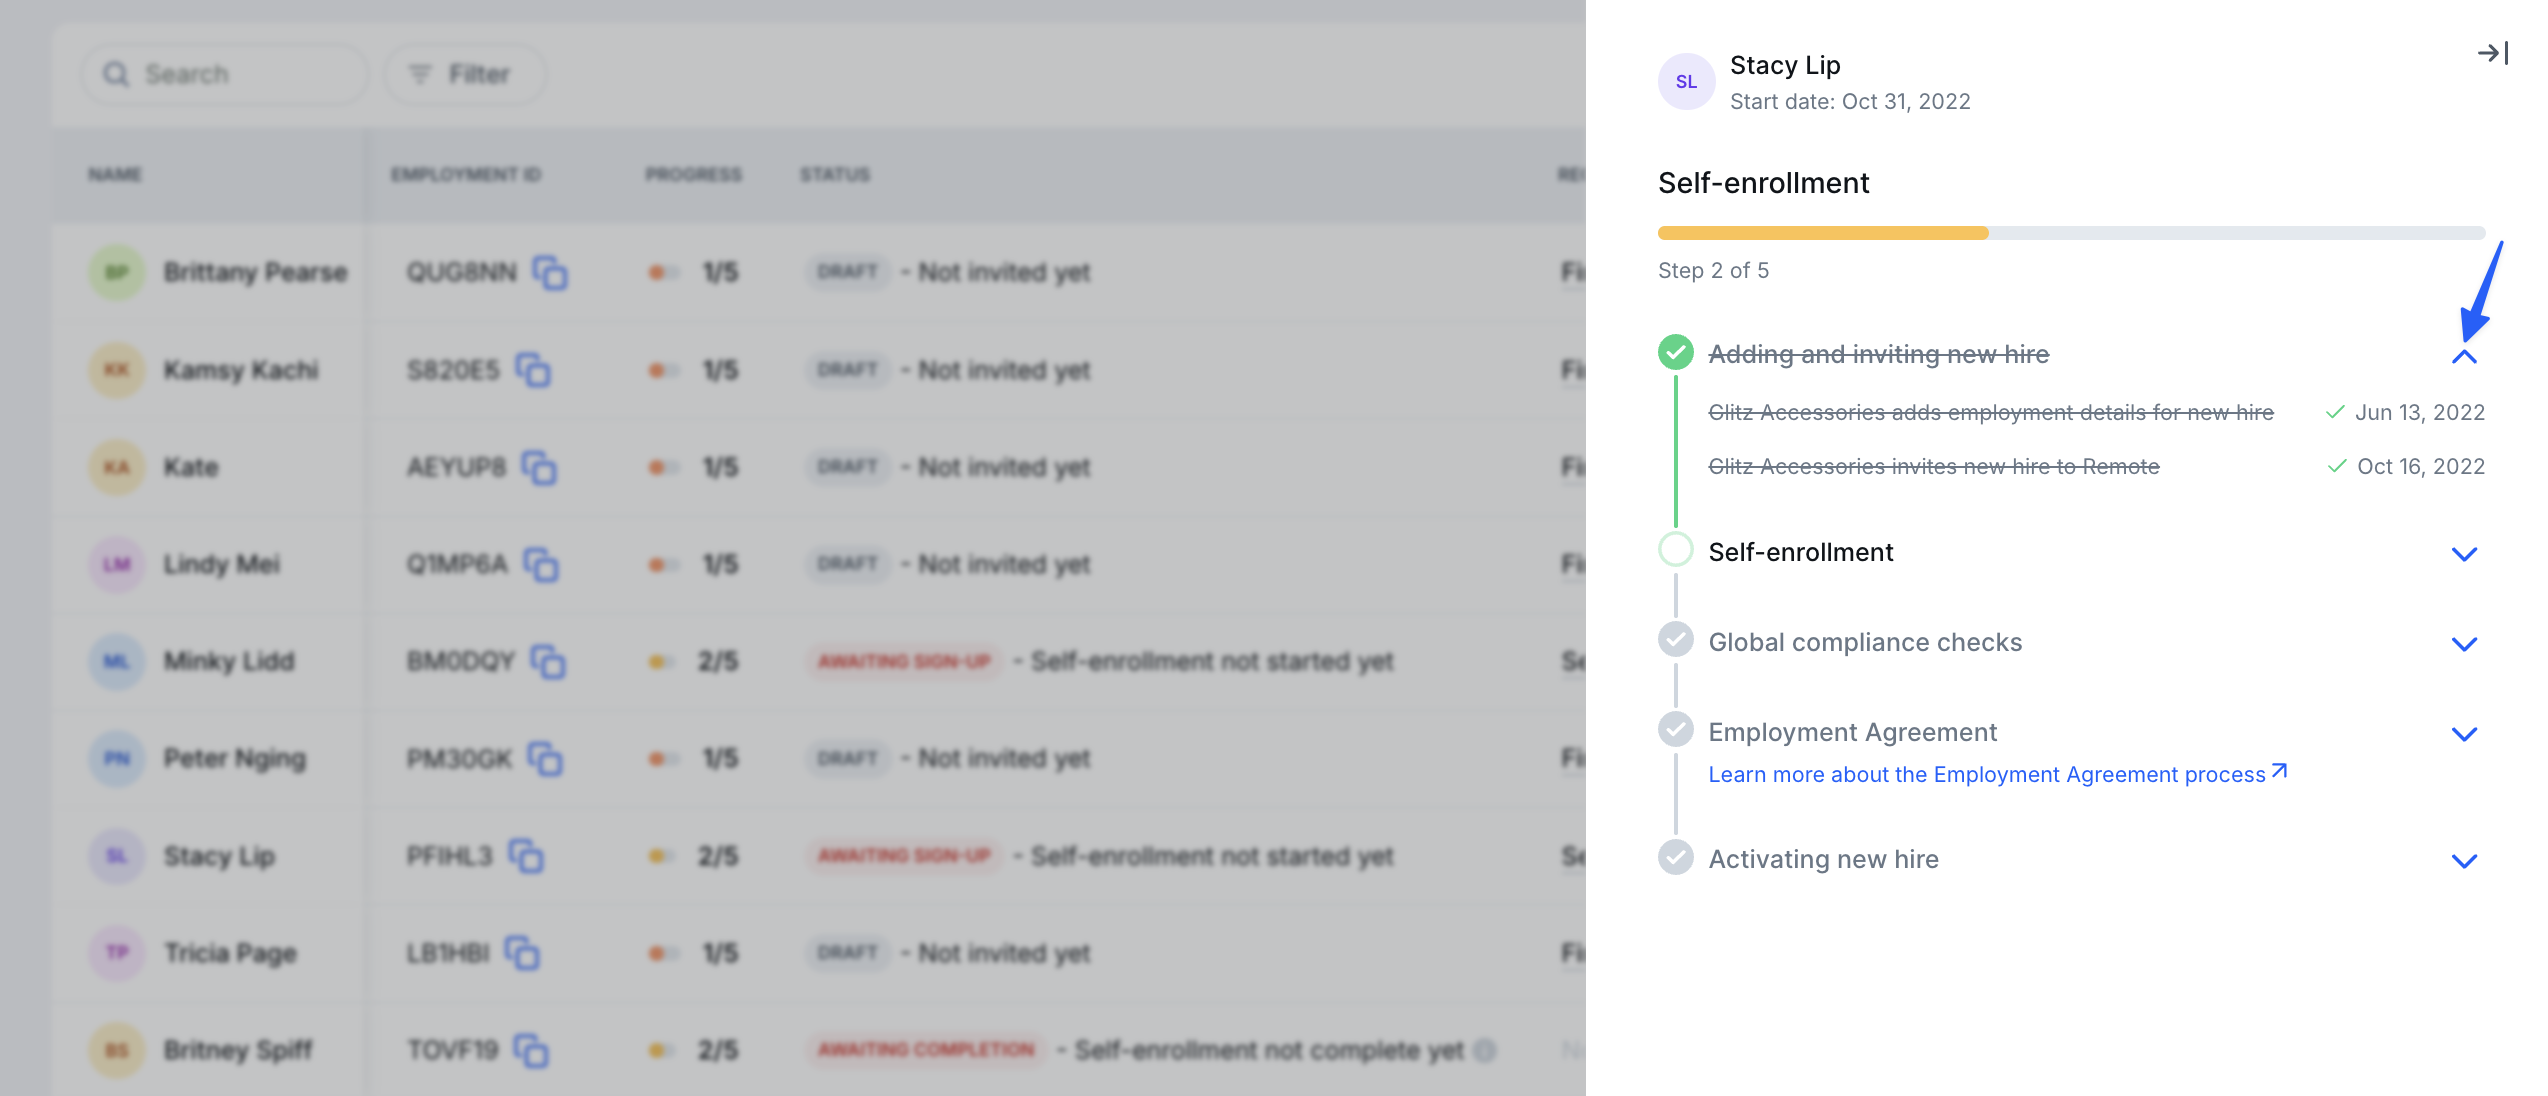Viewport: 2548px width, 1096px height.
Task: Click the Self-enrollment progress bar
Action: (2070, 233)
